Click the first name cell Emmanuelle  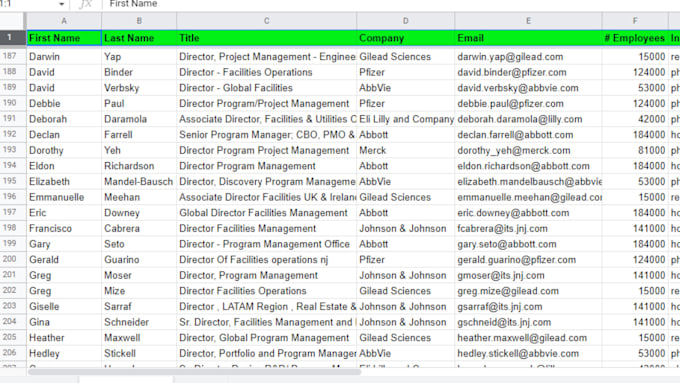click(64, 197)
